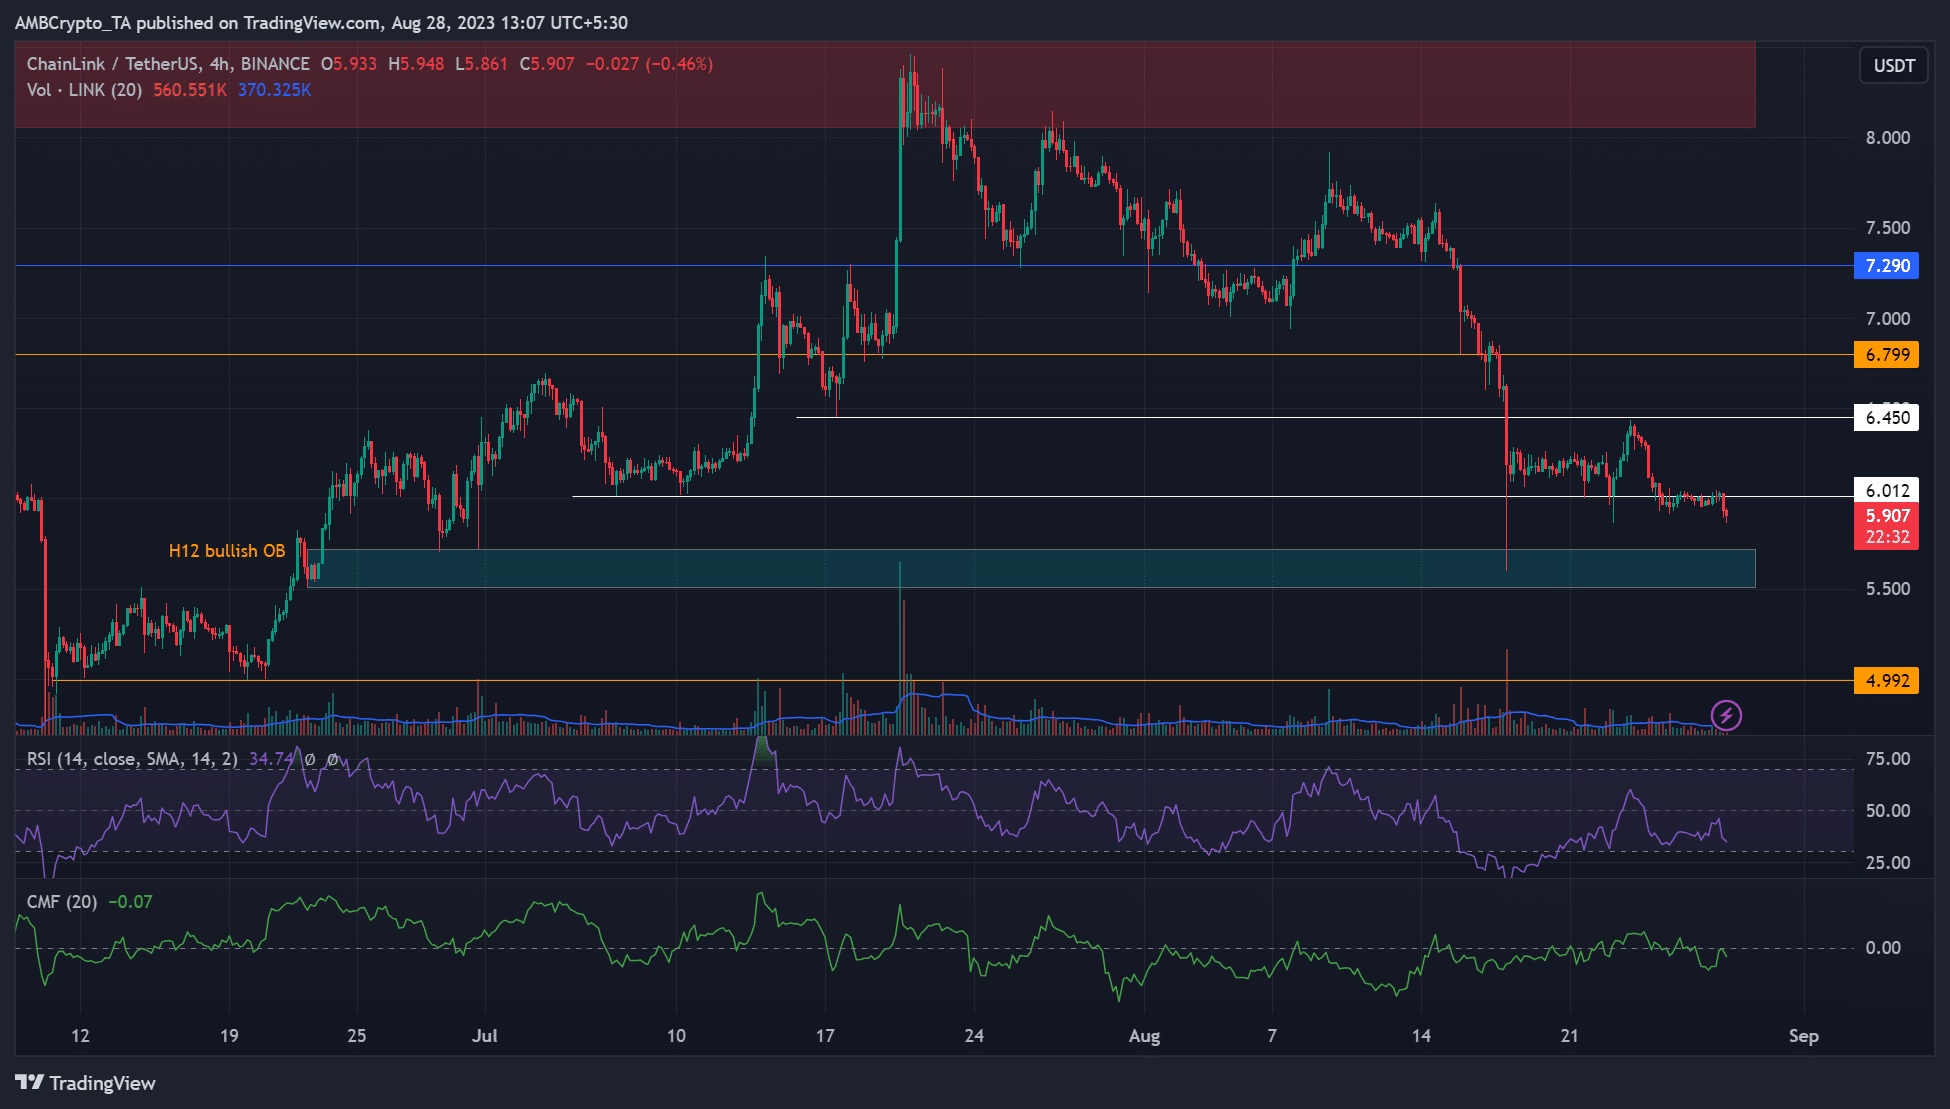Screen dimensions: 1950x1109
Task: Click the Sep marker on time axis
Action: (x=1803, y=1036)
